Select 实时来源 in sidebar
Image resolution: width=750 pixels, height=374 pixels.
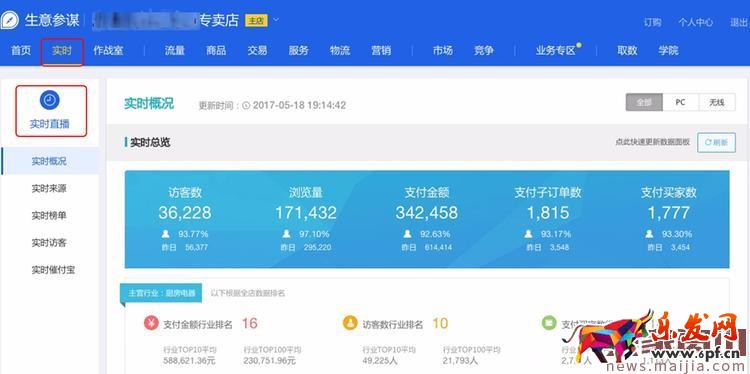(x=49, y=188)
